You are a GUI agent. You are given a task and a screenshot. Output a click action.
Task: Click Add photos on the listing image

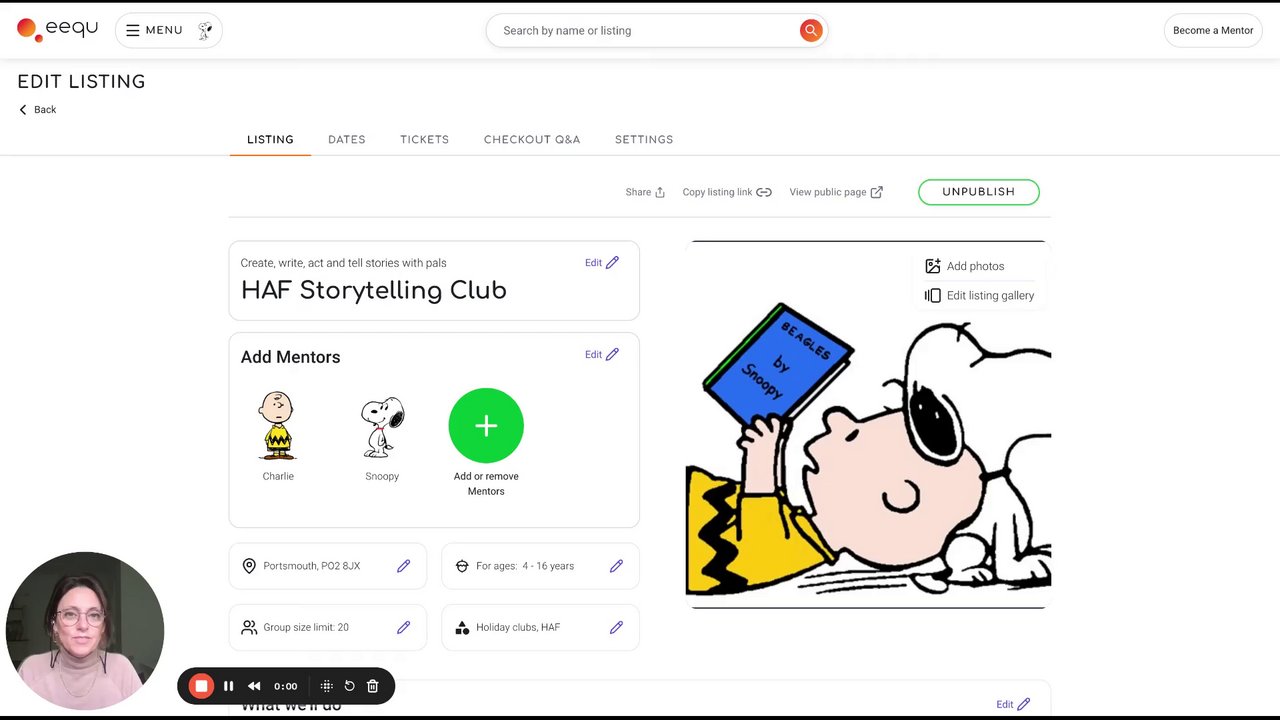coord(965,266)
